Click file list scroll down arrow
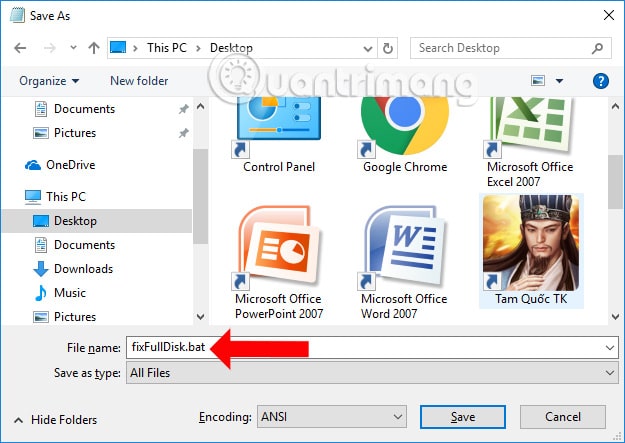Viewport: 625px width, 443px height. click(615, 317)
